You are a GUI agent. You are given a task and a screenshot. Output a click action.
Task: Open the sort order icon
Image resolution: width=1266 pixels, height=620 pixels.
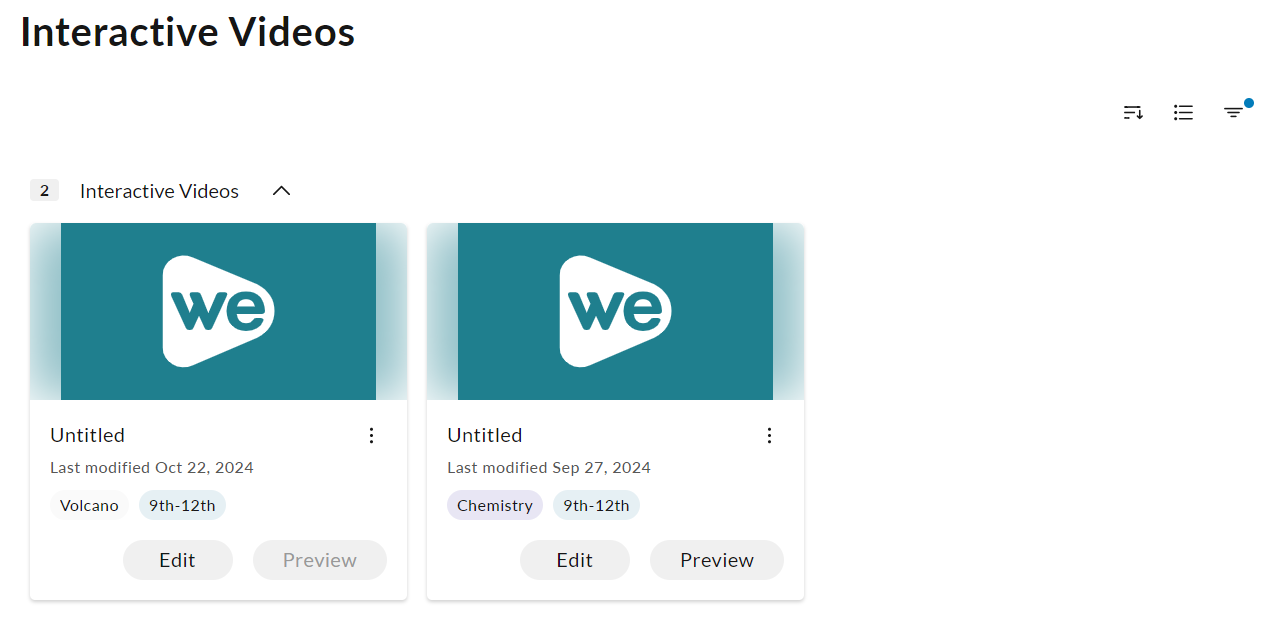point(1133,113)
